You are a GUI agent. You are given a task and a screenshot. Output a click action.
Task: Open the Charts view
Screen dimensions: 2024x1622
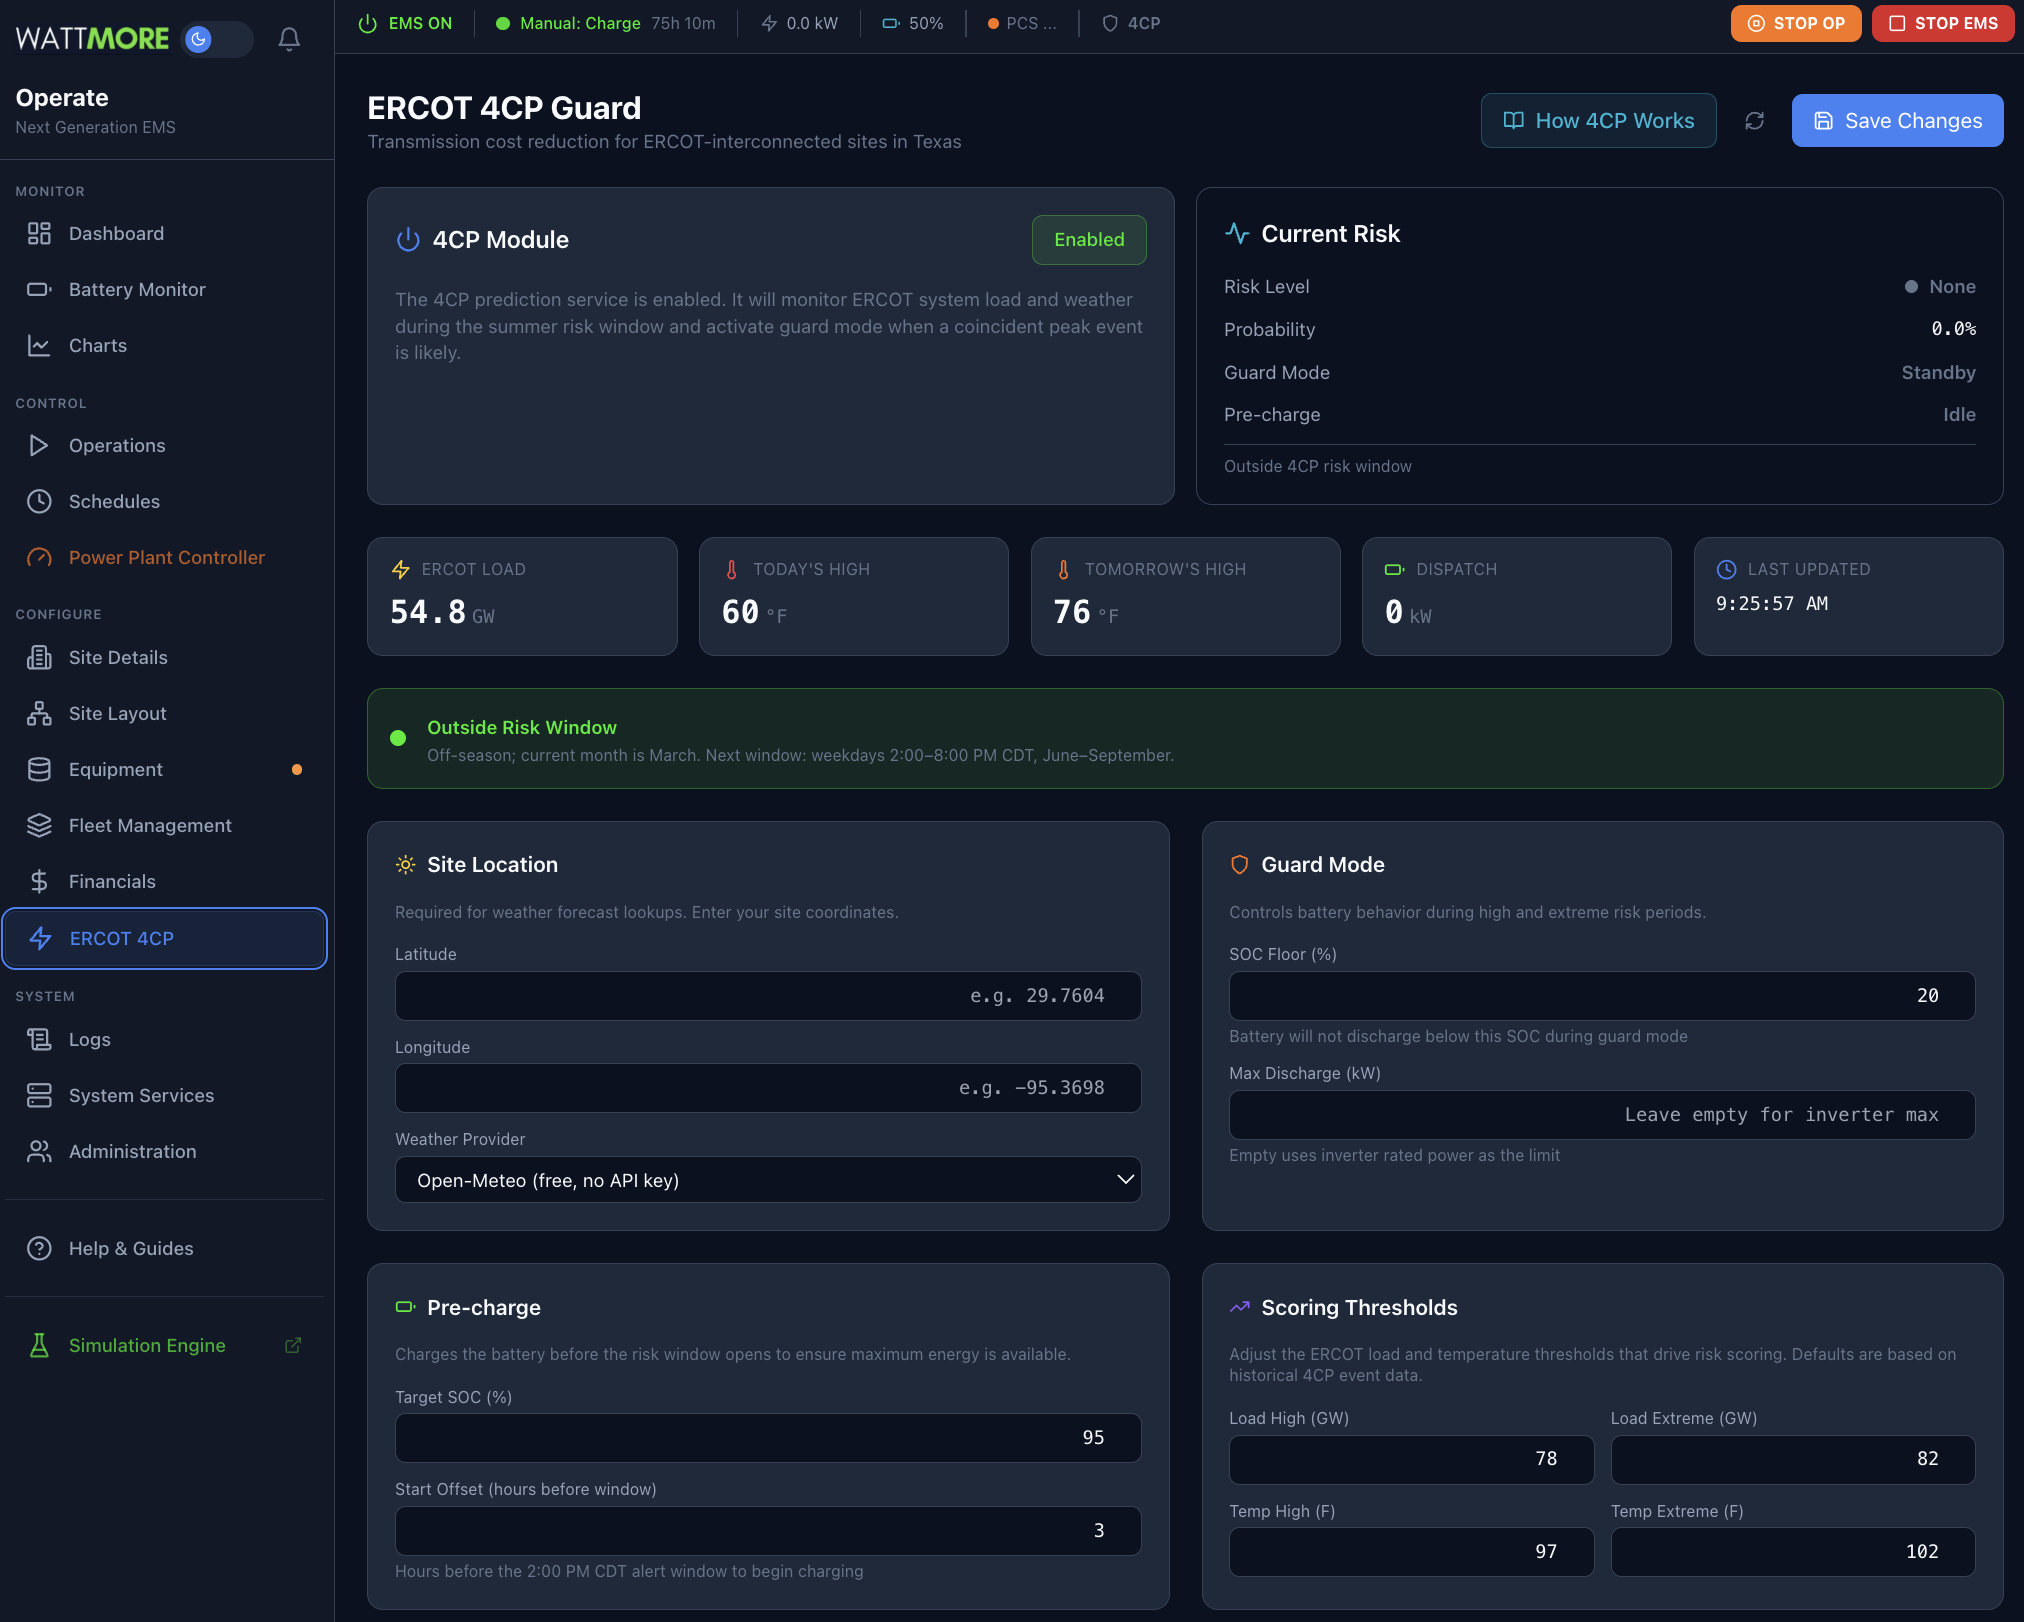click(97, 345)
